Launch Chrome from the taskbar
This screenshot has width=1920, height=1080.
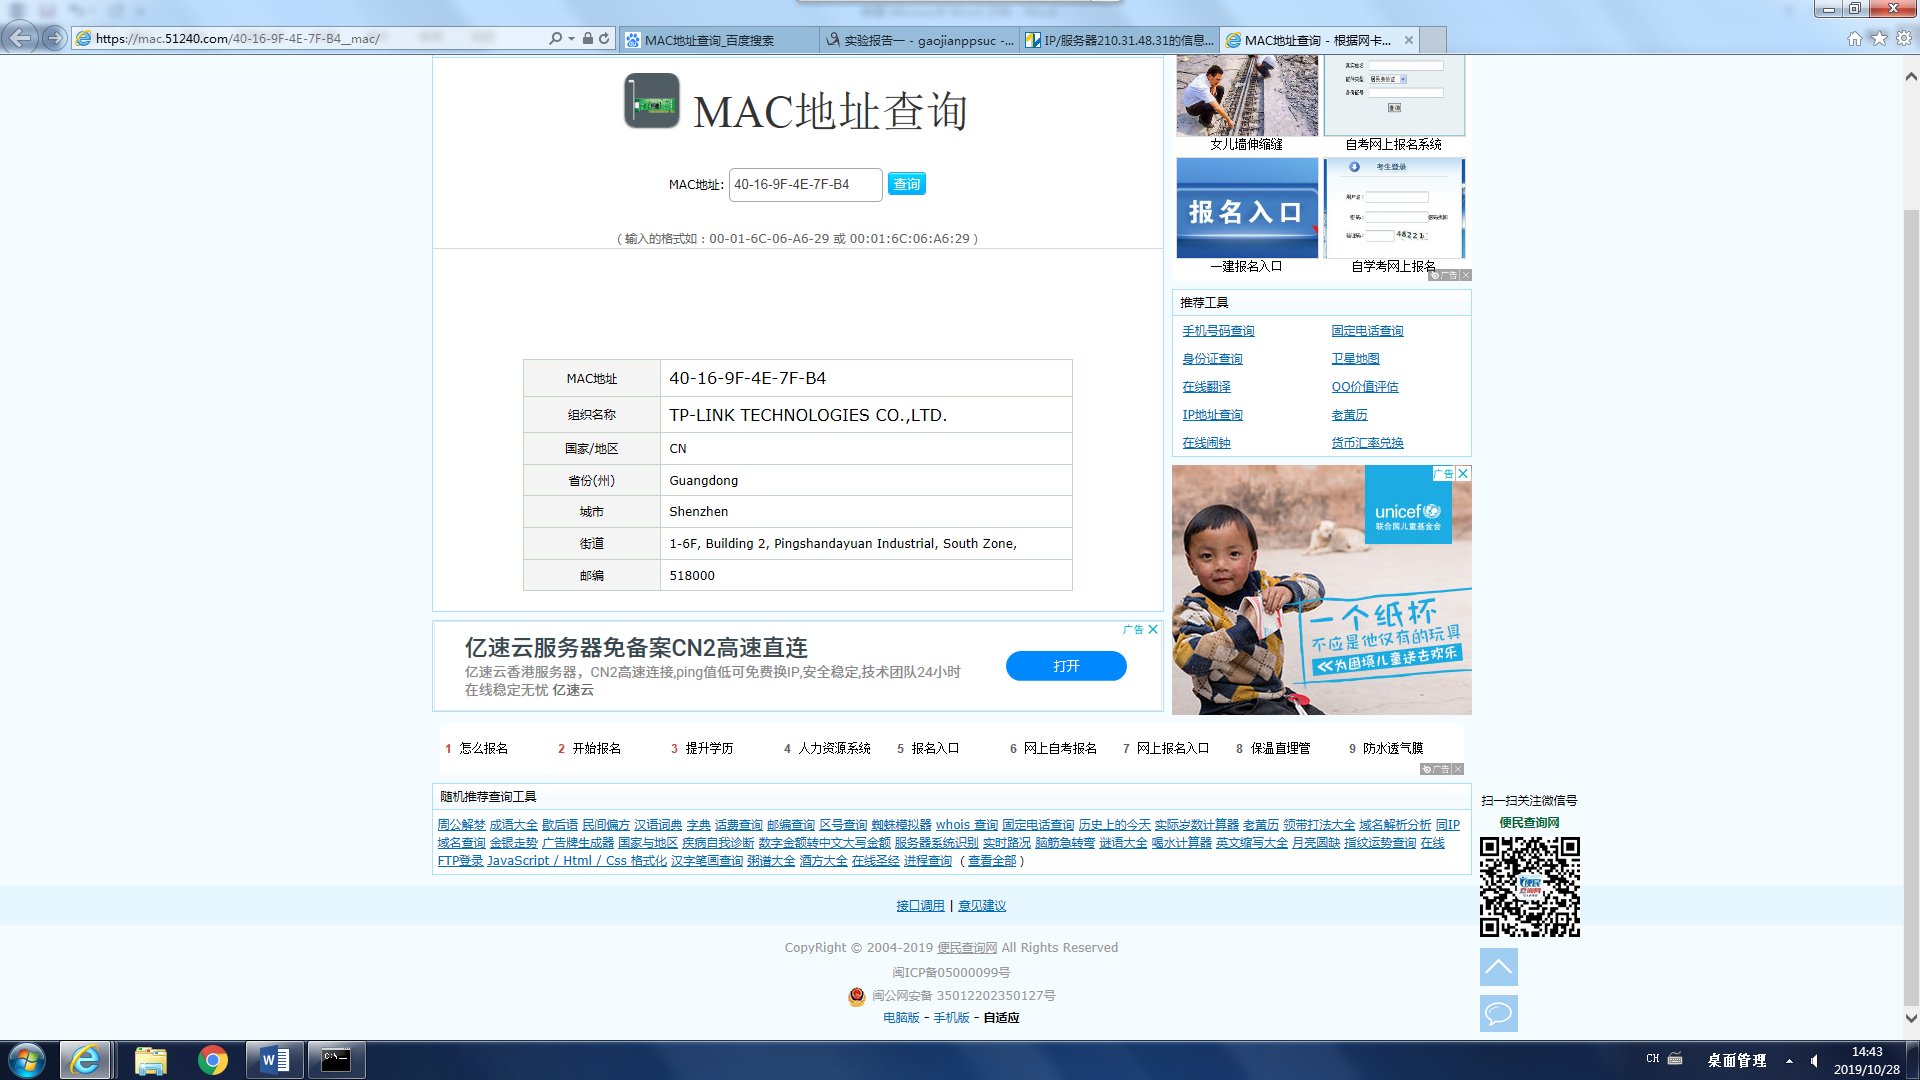click(x=212, y=1060)
